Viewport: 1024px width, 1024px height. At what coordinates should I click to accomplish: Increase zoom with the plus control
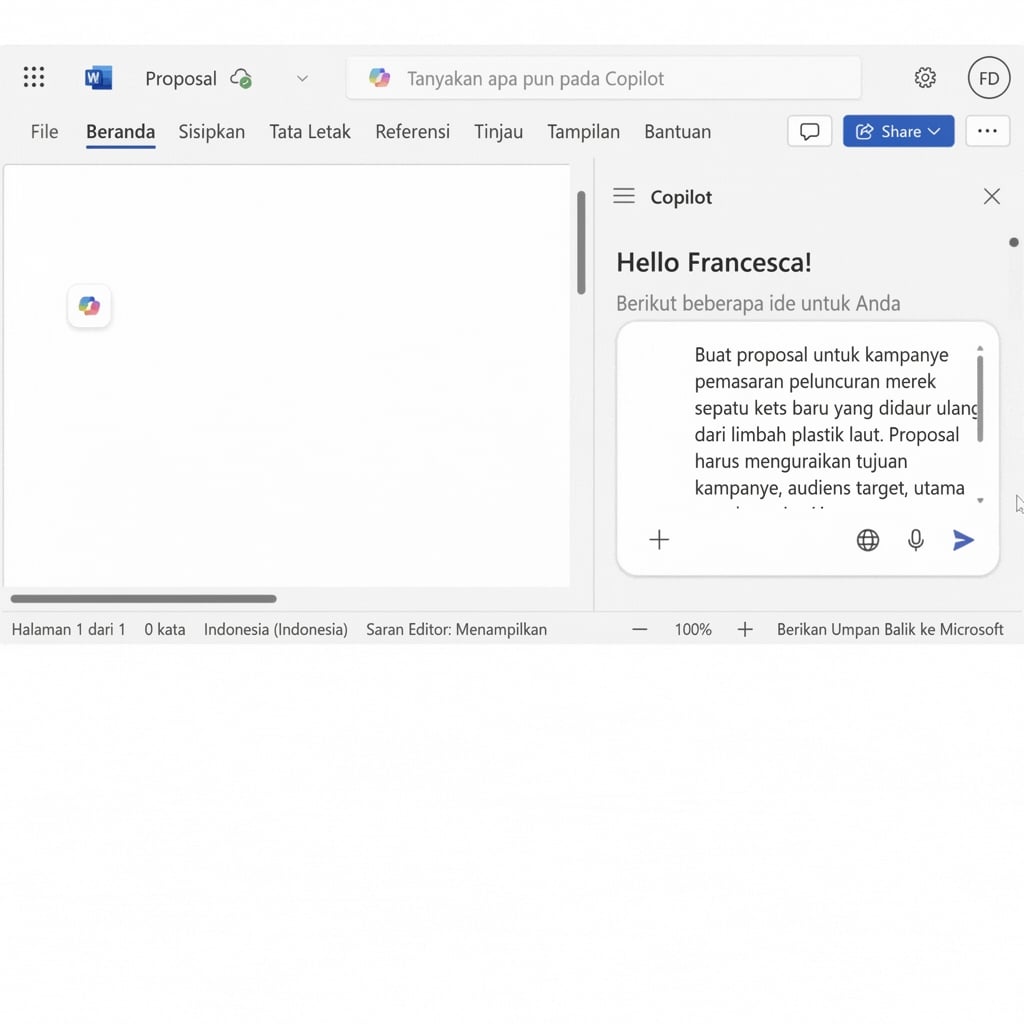[745, 629]
